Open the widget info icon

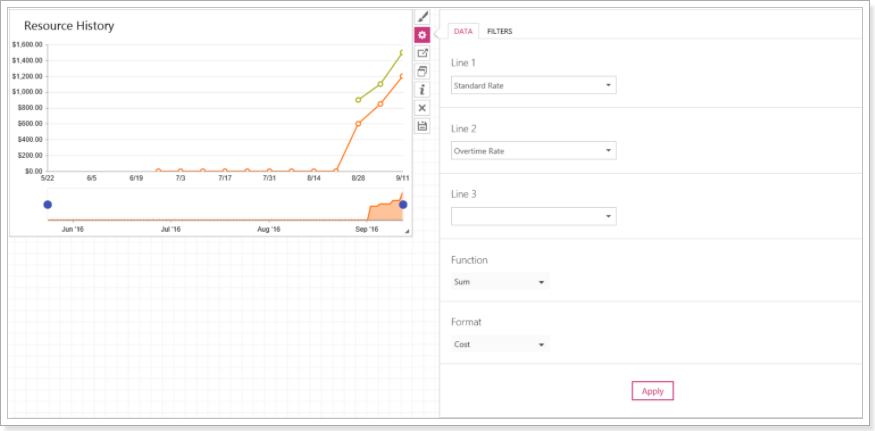pyautogui.click(x=422, y=89)
